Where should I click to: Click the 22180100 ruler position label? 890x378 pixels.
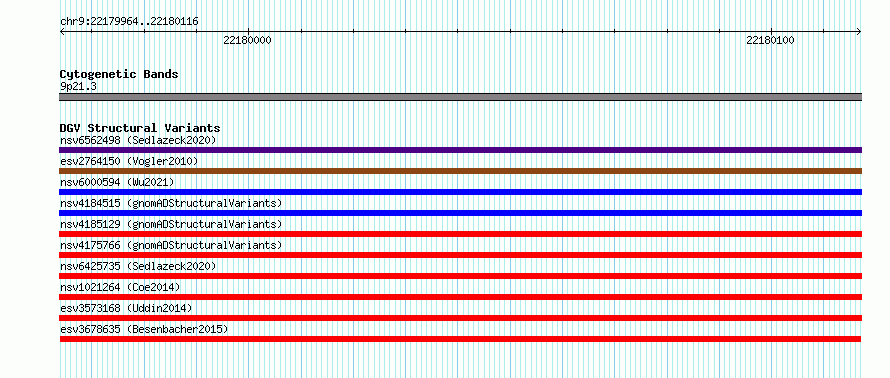770,40
